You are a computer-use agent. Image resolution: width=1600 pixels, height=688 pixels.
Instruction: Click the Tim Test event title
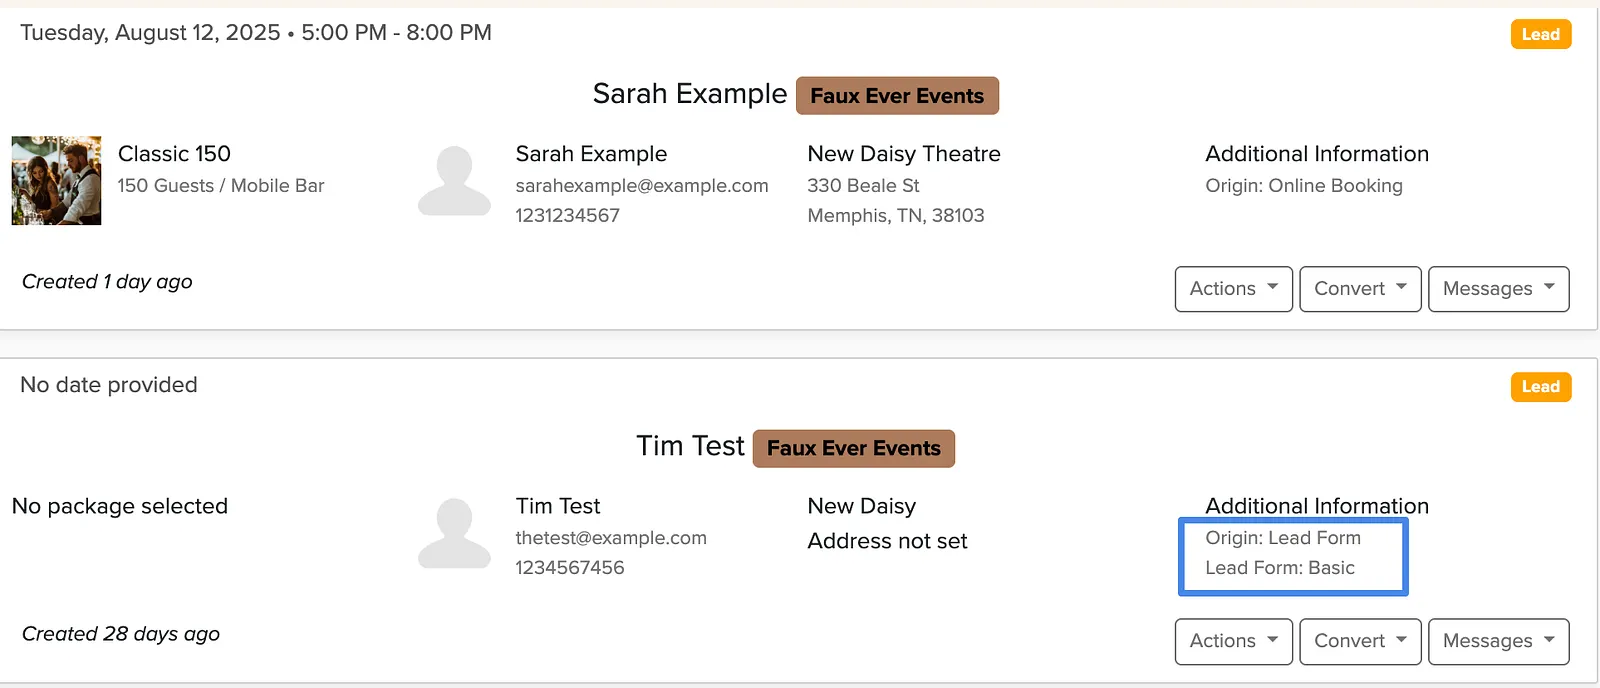click(x=691, y=446)
